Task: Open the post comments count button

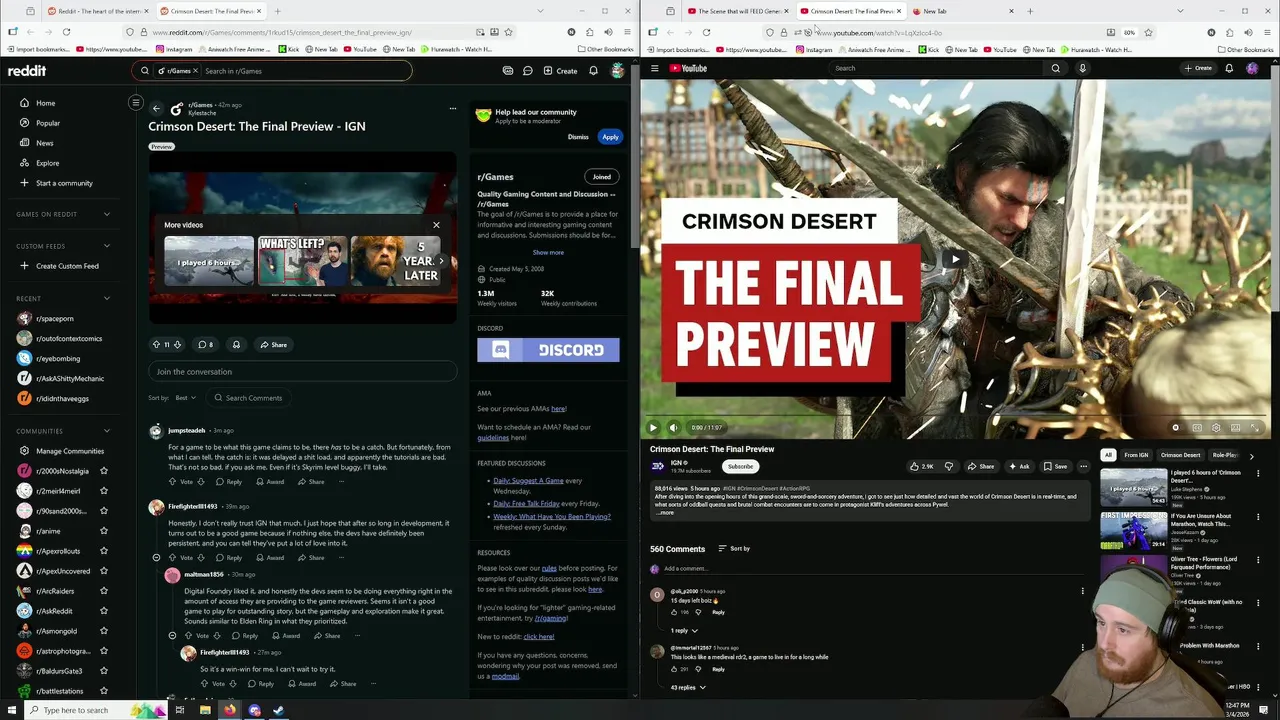Action: 206,345
